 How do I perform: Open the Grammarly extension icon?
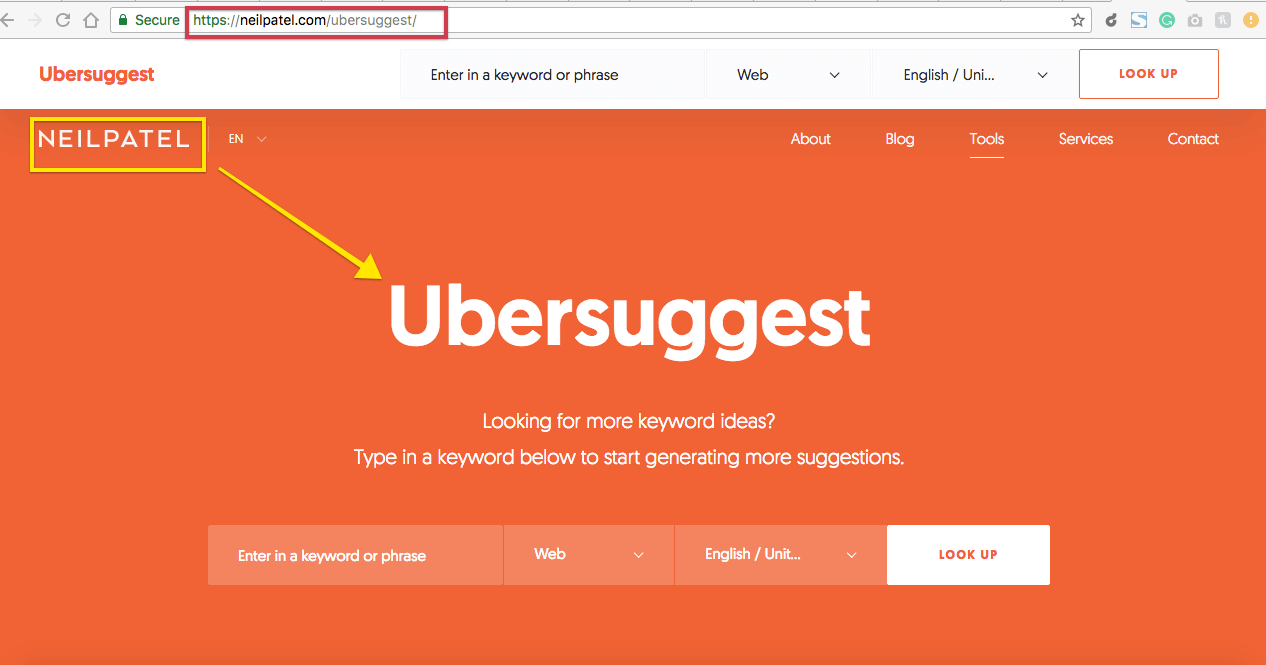coord(1167,20)
